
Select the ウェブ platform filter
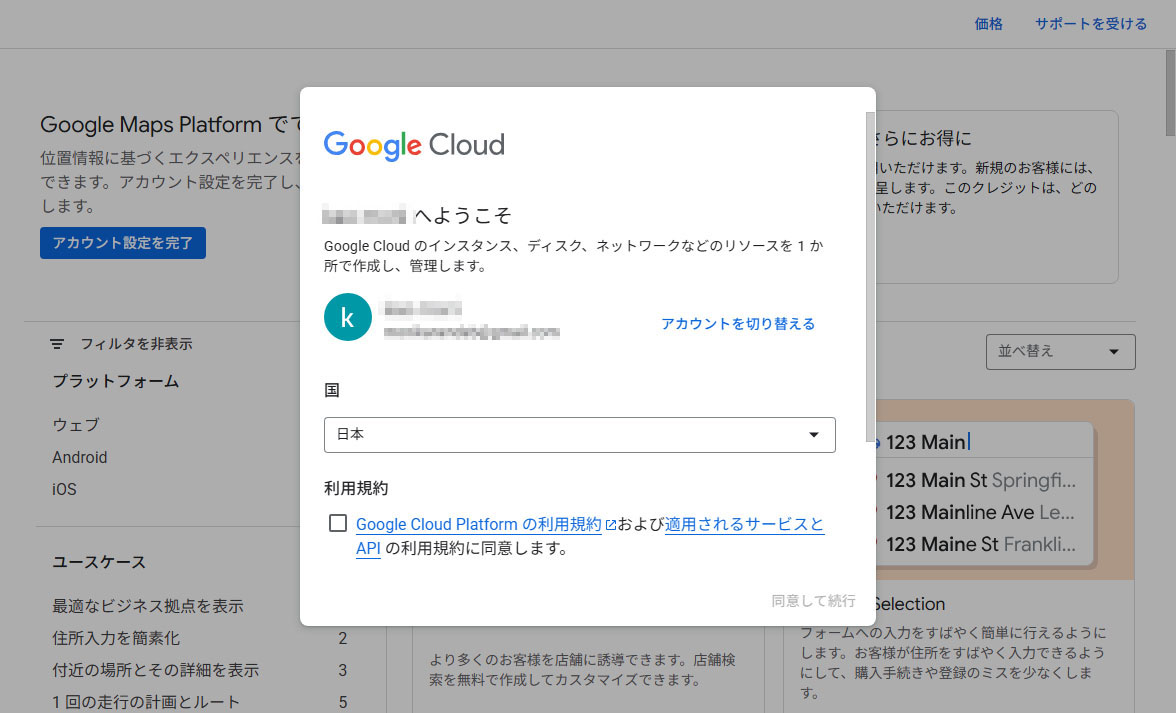(76, 425)
